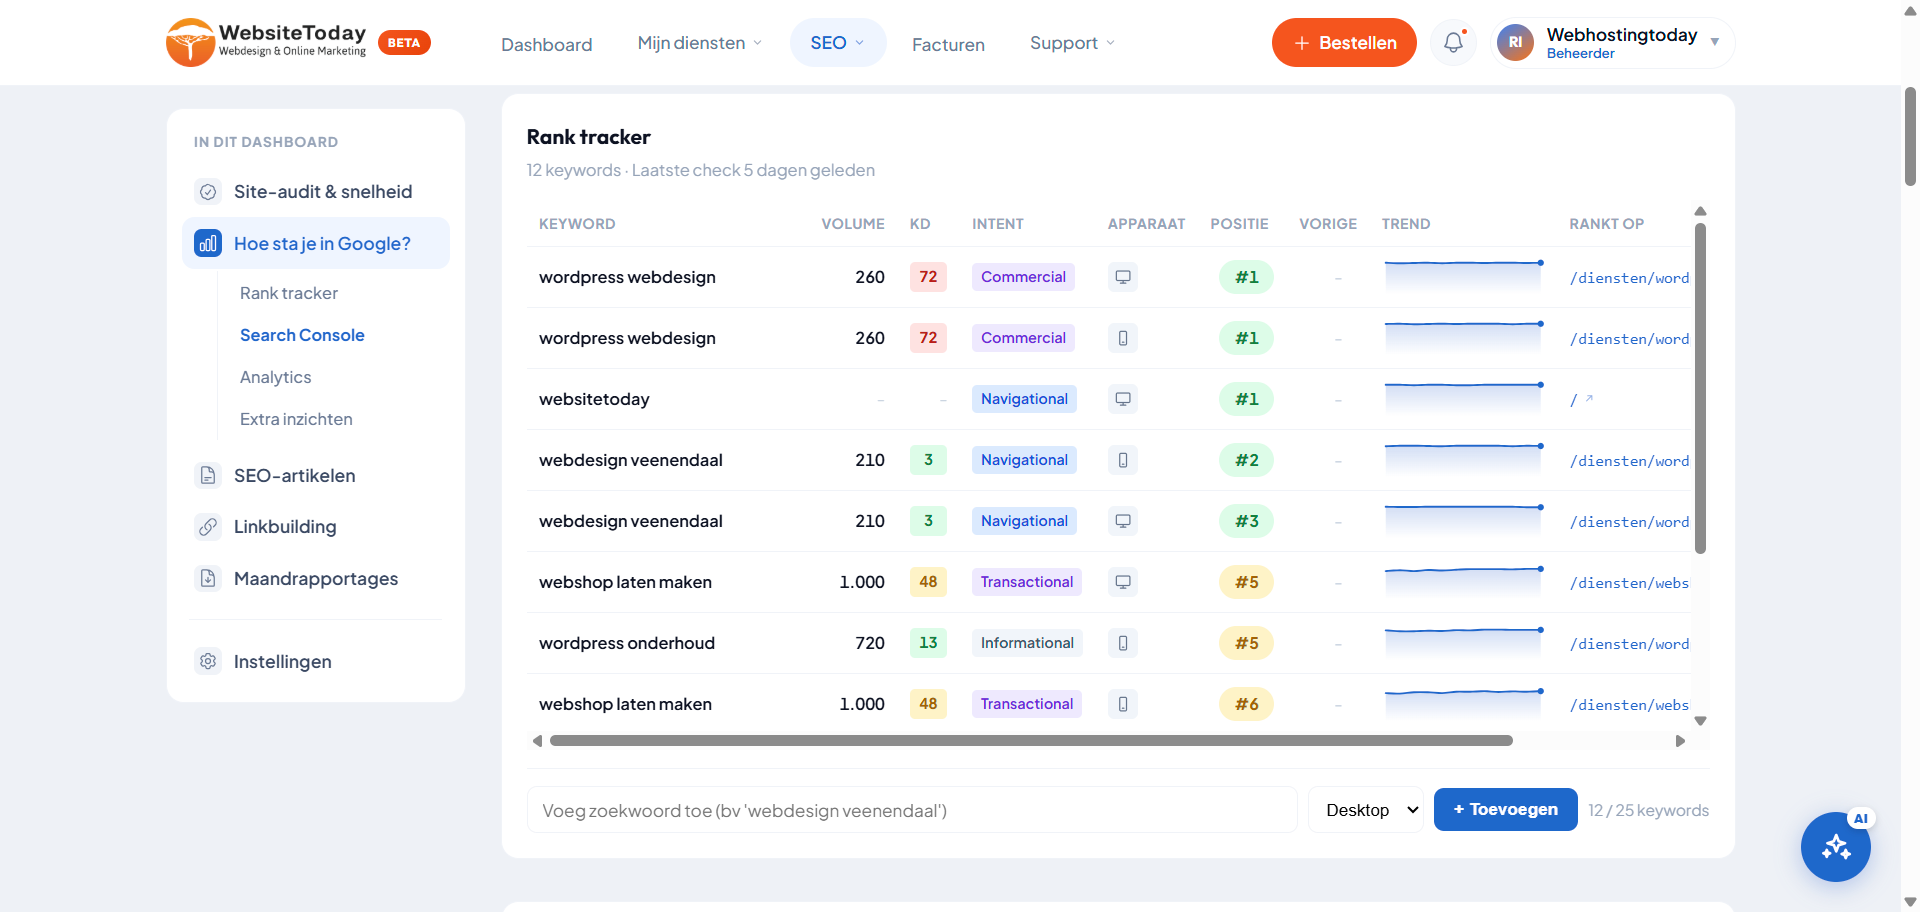Viewport: 1920px width, 912px height.
Task: Sort by POSITIE column header
Action: click(x=1239, y=224)
